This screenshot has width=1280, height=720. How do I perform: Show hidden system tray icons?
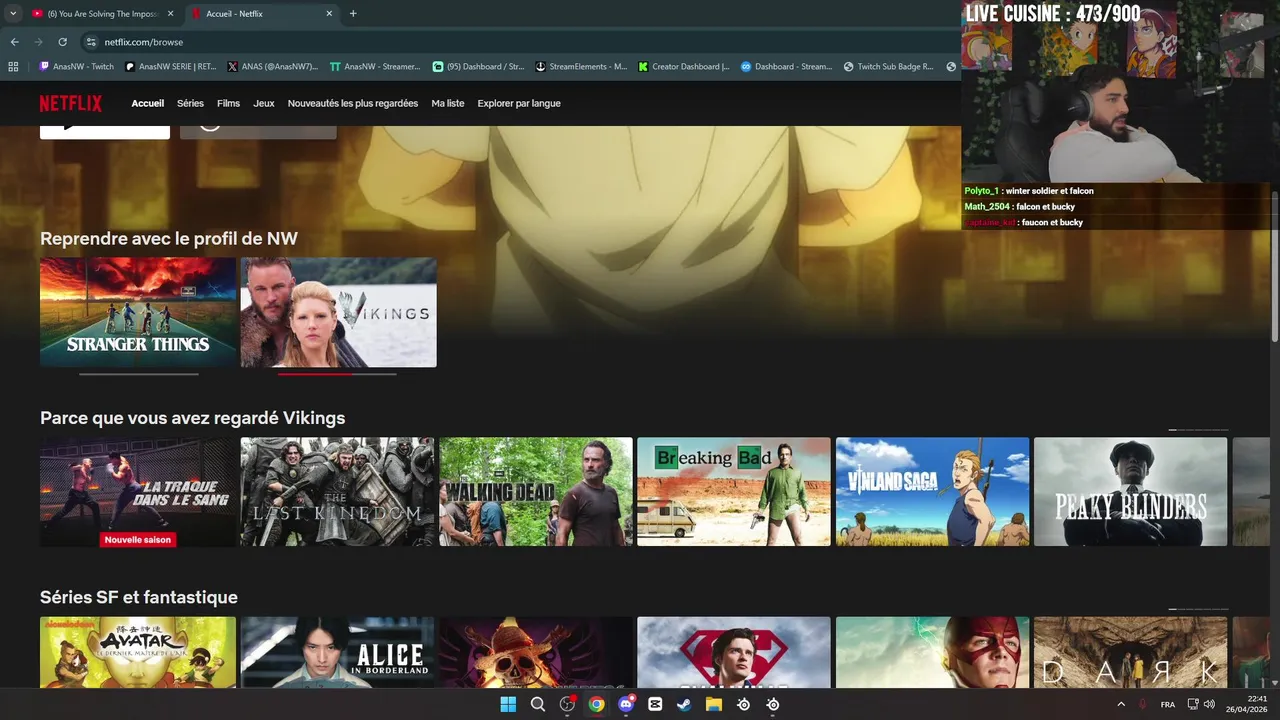[1121, 704]
